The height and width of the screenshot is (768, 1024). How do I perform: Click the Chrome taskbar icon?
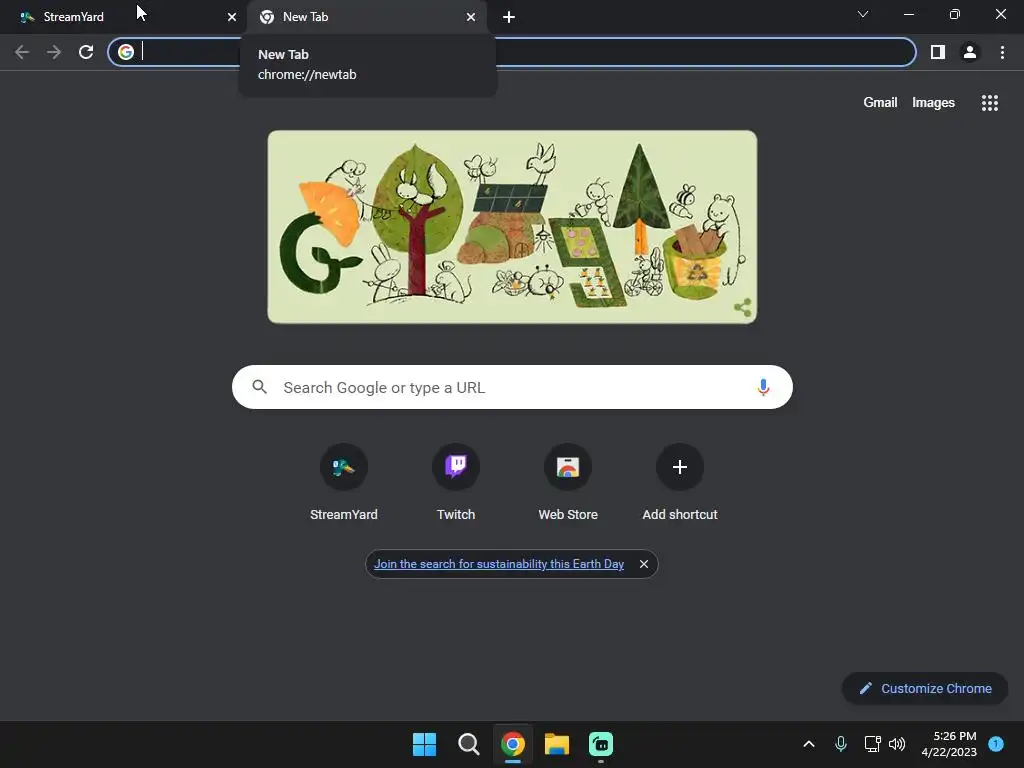pos(513,744)
